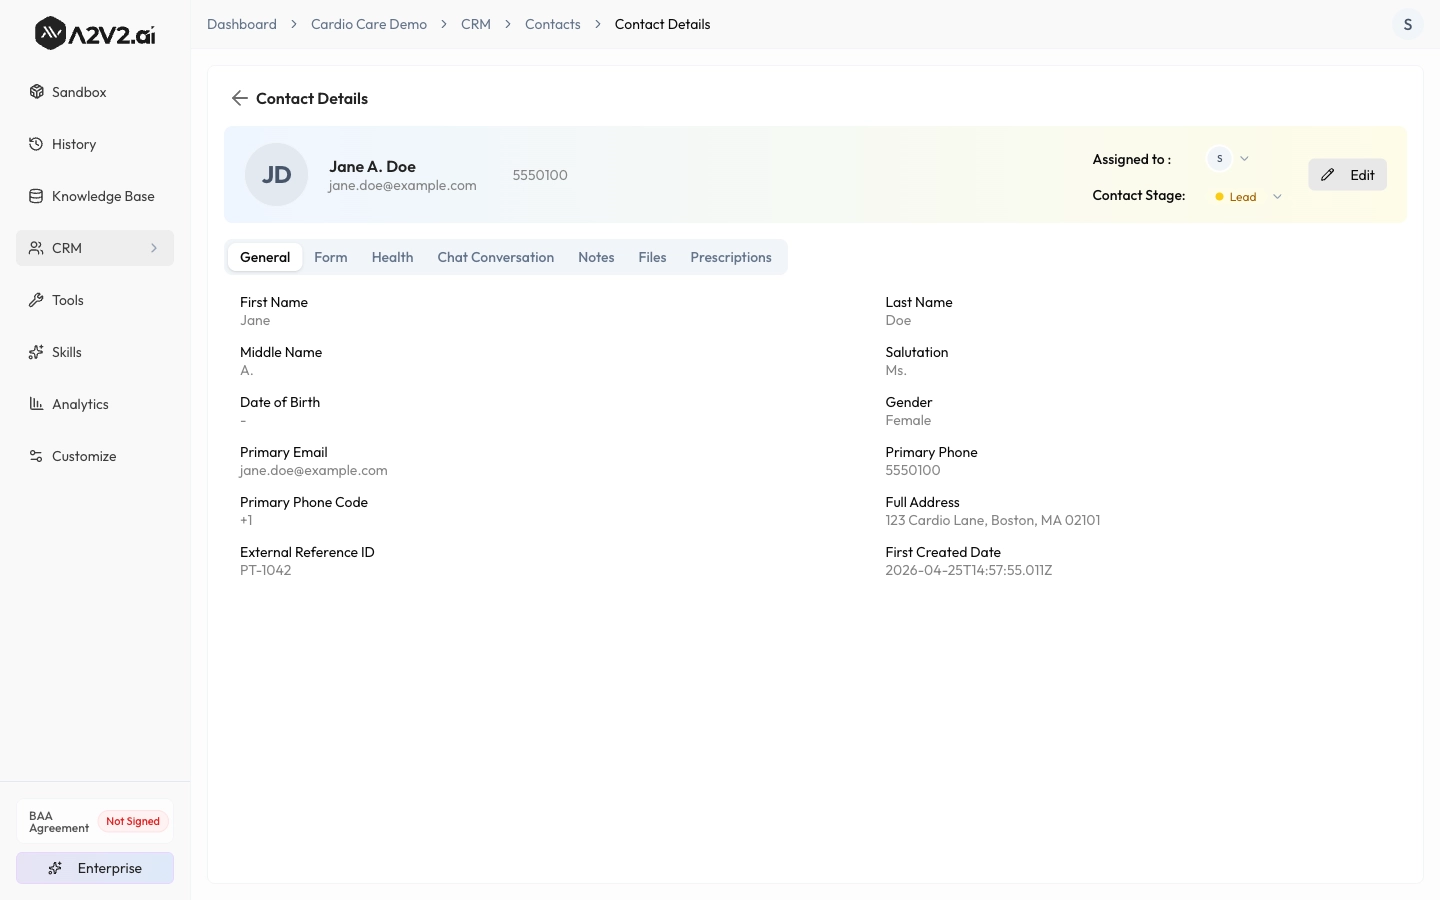Open the user profile avatar top right

pyautogui.click(x=1408, y=24)
